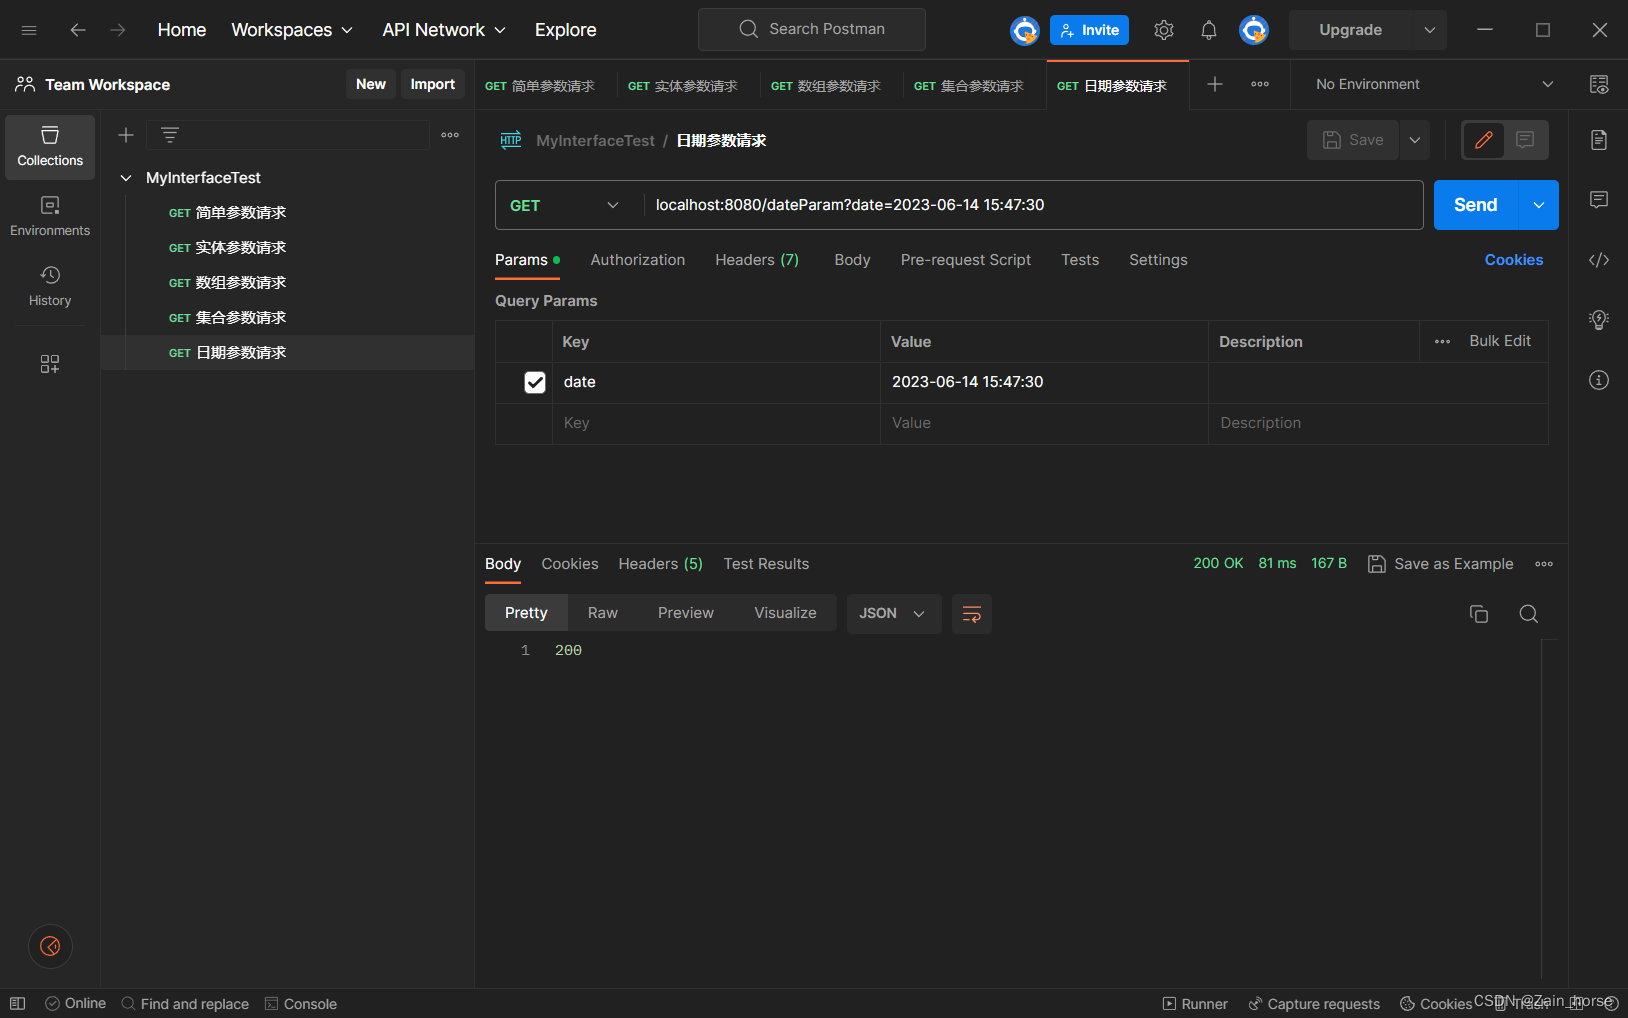Viewport: 1628px width, 1018px height.
Task: Search within the response body
Action: point(1529,614)
